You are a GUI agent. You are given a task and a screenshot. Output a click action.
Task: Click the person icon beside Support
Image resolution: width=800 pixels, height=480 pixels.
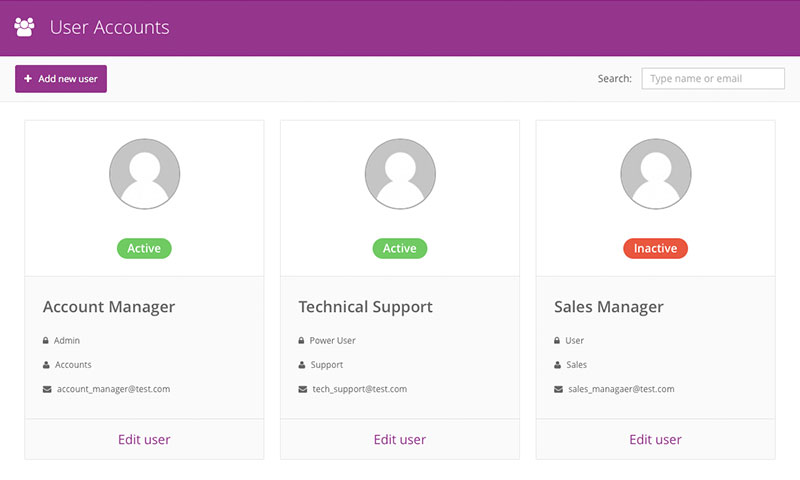[302, 365]
